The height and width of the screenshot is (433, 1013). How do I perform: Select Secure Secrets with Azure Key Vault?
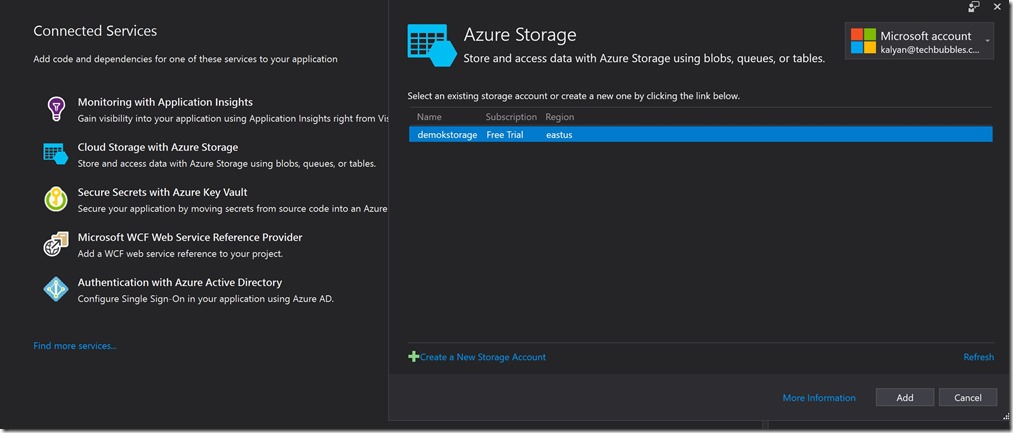(162, 192)
